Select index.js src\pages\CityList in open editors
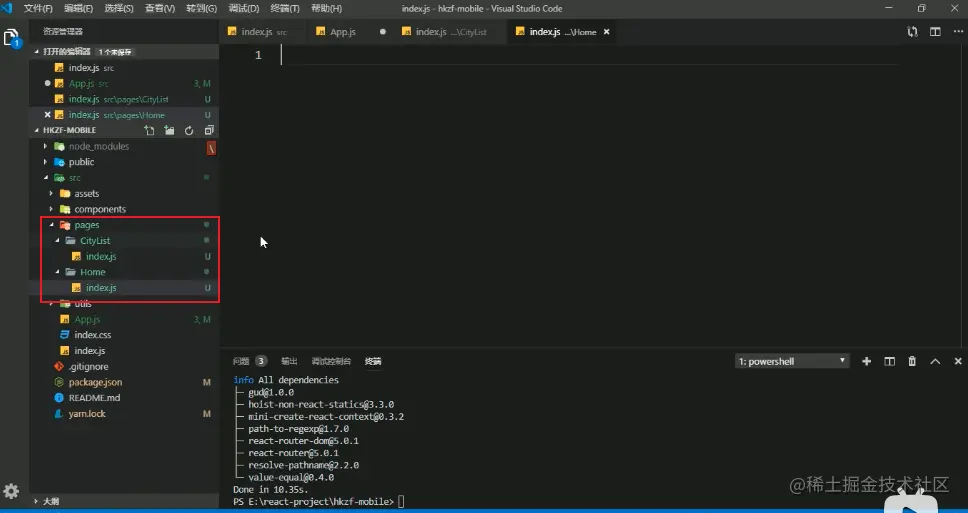The width and height of the screenshot is (968, 513). [x=123, y=99]
